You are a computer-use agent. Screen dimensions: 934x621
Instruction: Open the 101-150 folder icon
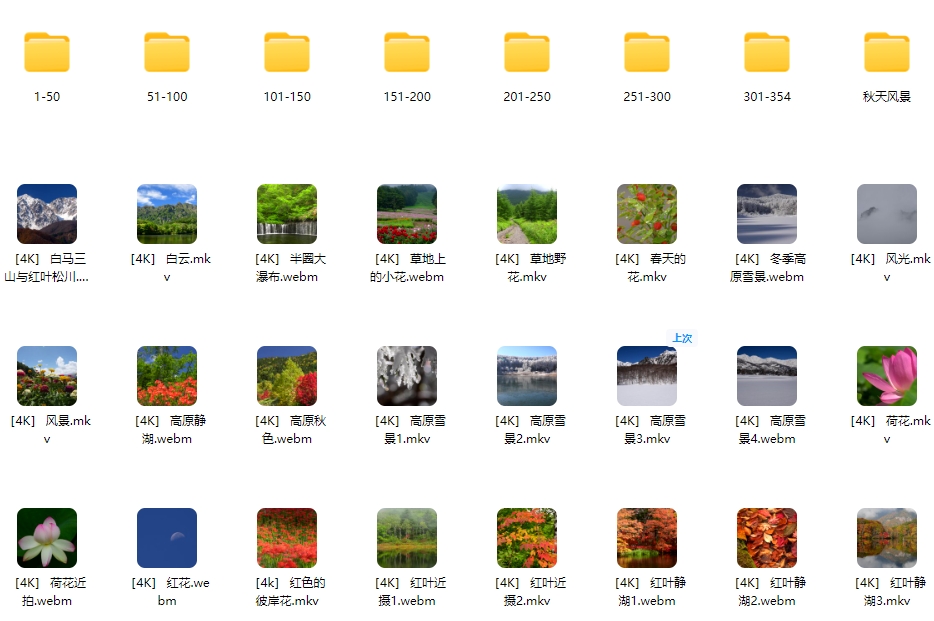(x=287, y=52)
